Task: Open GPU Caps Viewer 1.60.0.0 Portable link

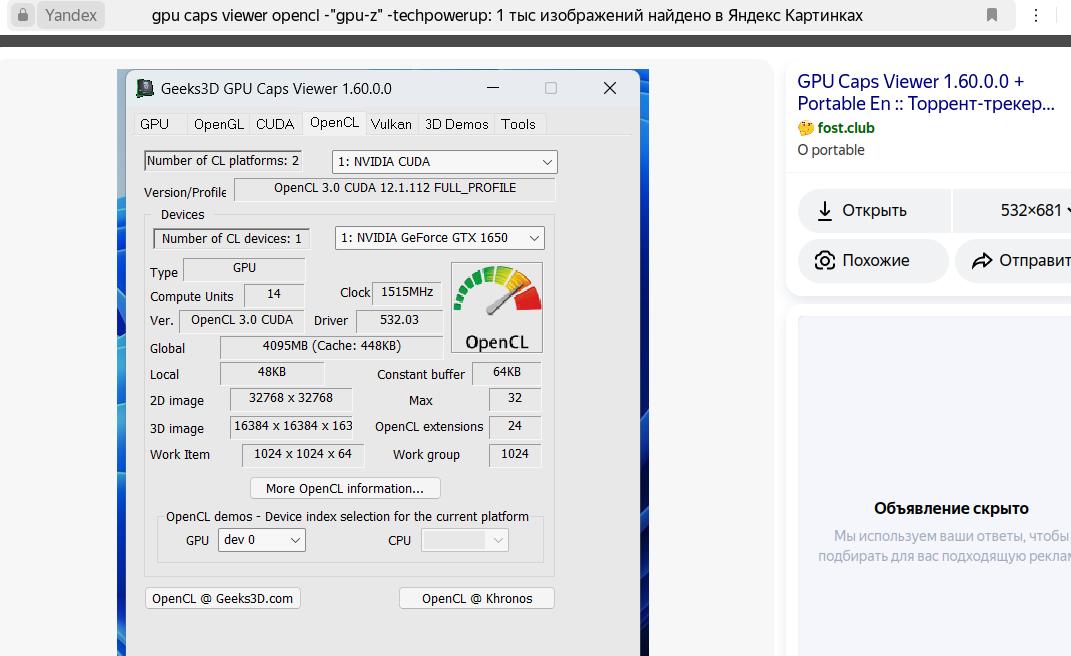Action: [x=926, y=92]
